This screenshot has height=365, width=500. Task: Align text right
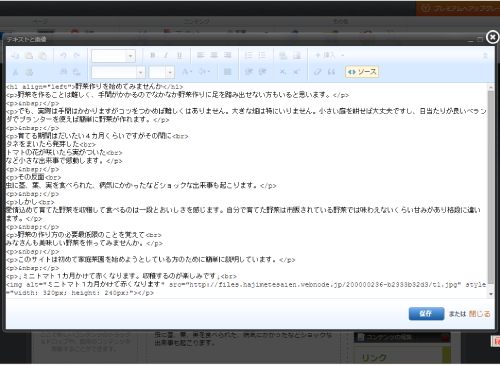click(228, 55)
